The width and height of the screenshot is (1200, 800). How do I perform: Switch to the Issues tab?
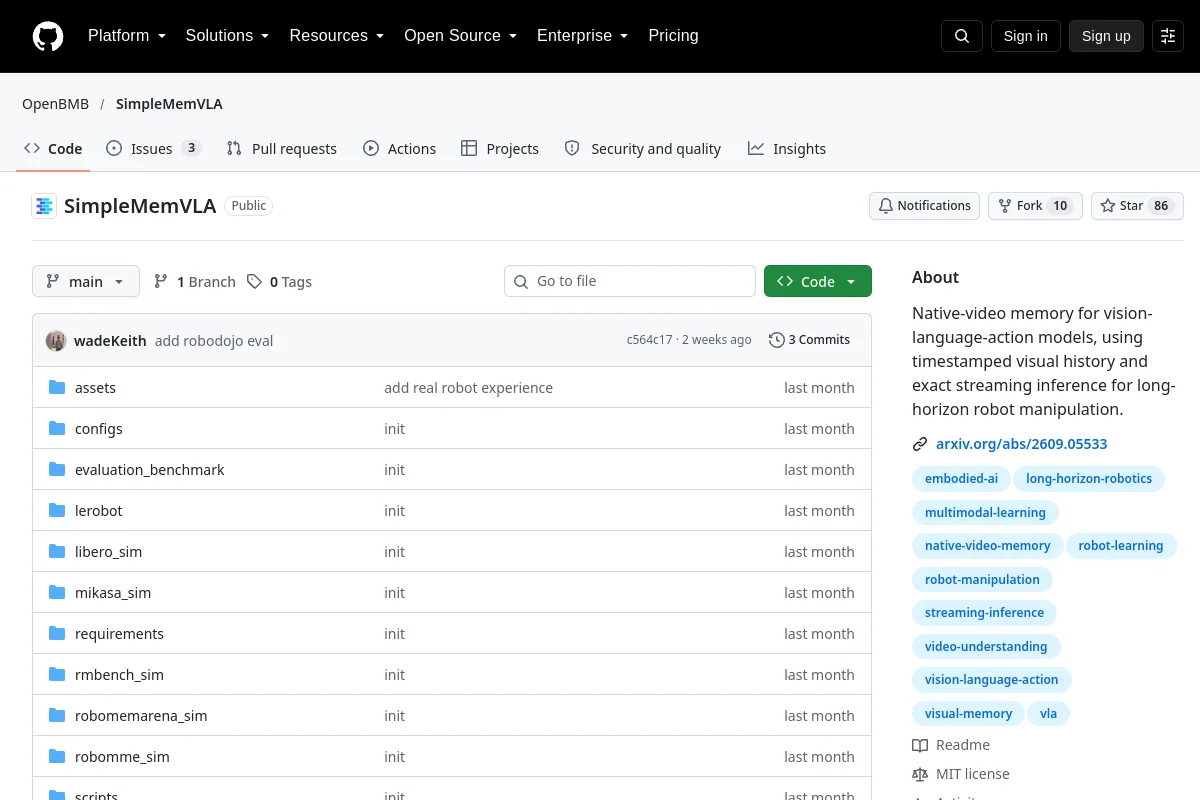[x=154, y=149]
